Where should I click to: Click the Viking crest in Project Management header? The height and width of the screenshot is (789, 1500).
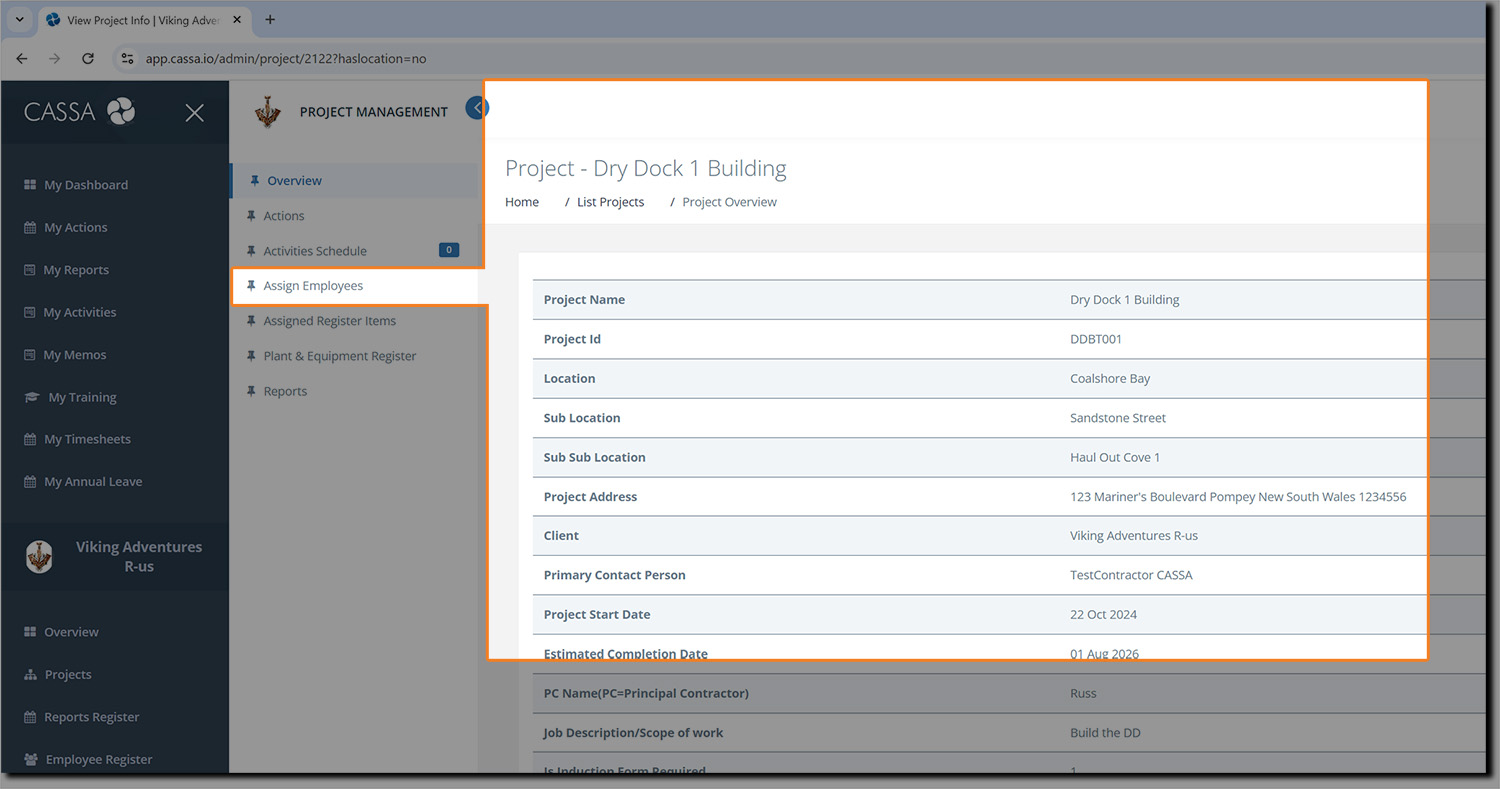[x=267, y=112]
